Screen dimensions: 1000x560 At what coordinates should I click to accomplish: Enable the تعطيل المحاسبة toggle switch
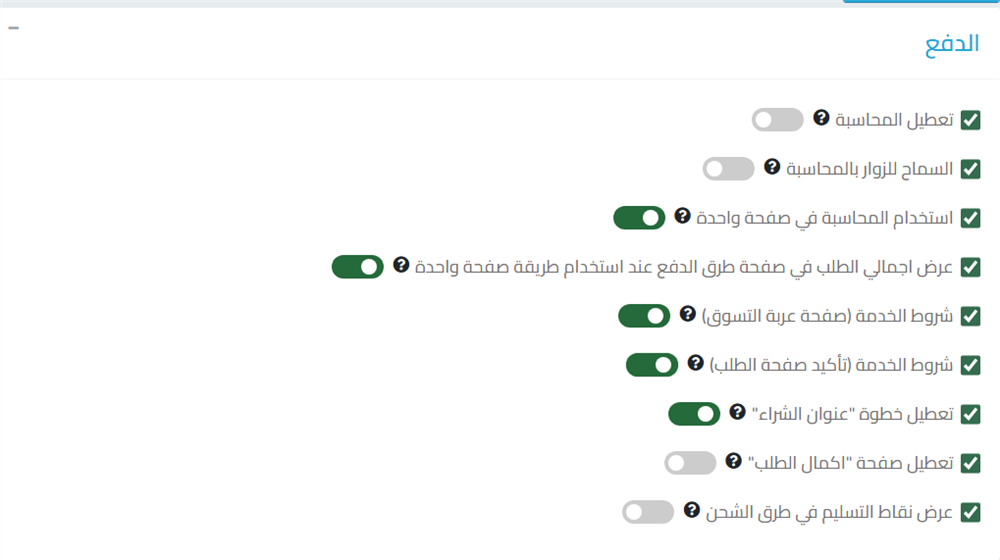pos(778,120)
